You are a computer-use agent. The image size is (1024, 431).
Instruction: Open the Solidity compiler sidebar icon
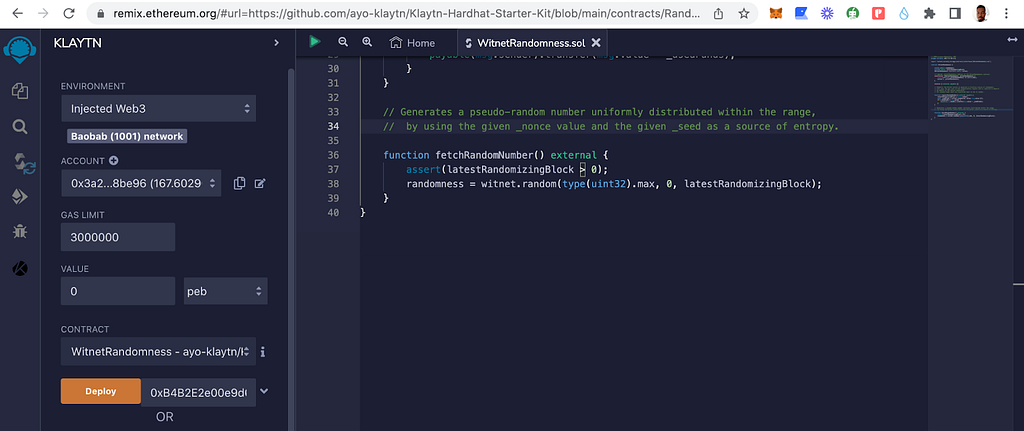click(23, 163)
